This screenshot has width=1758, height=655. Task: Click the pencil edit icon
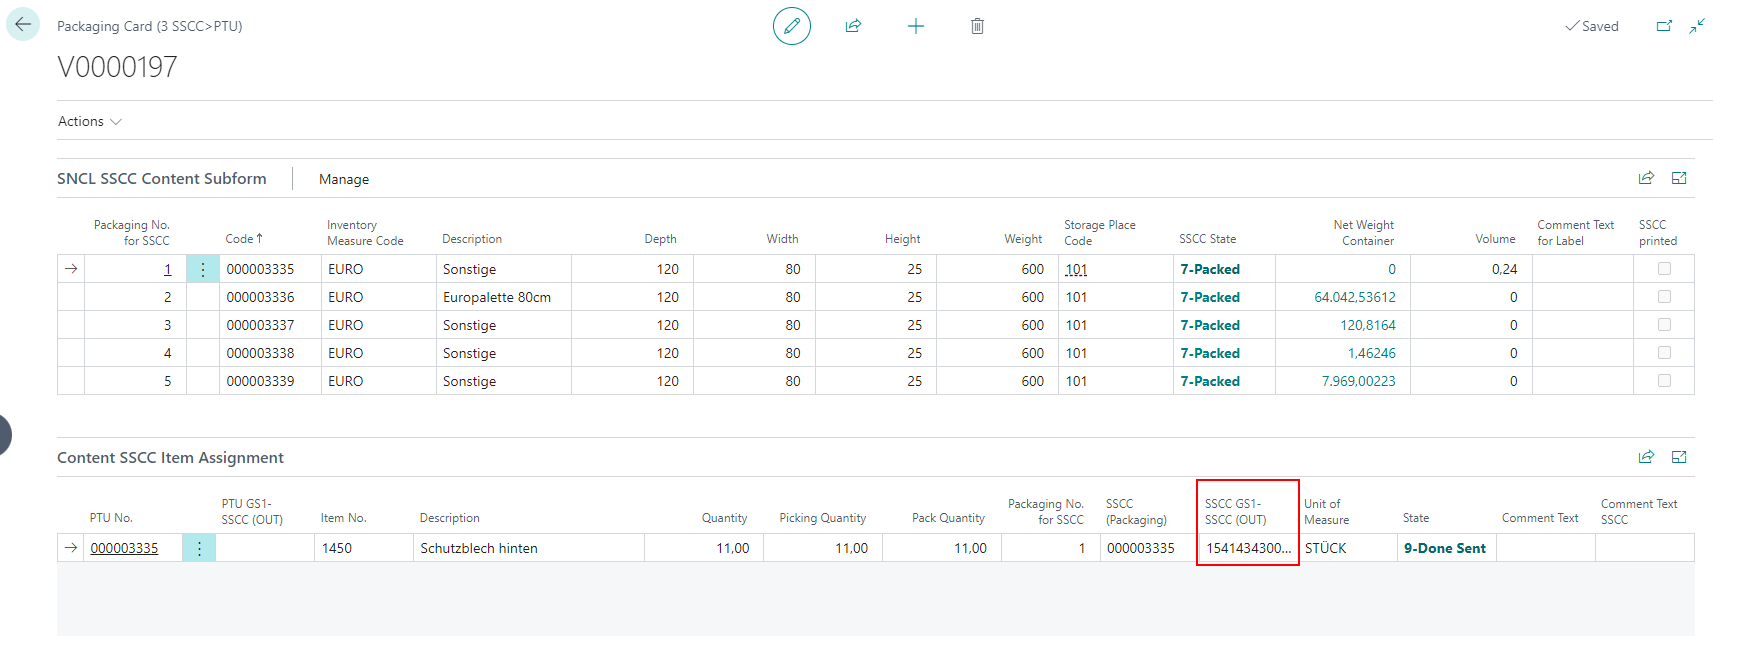[791, 26]
